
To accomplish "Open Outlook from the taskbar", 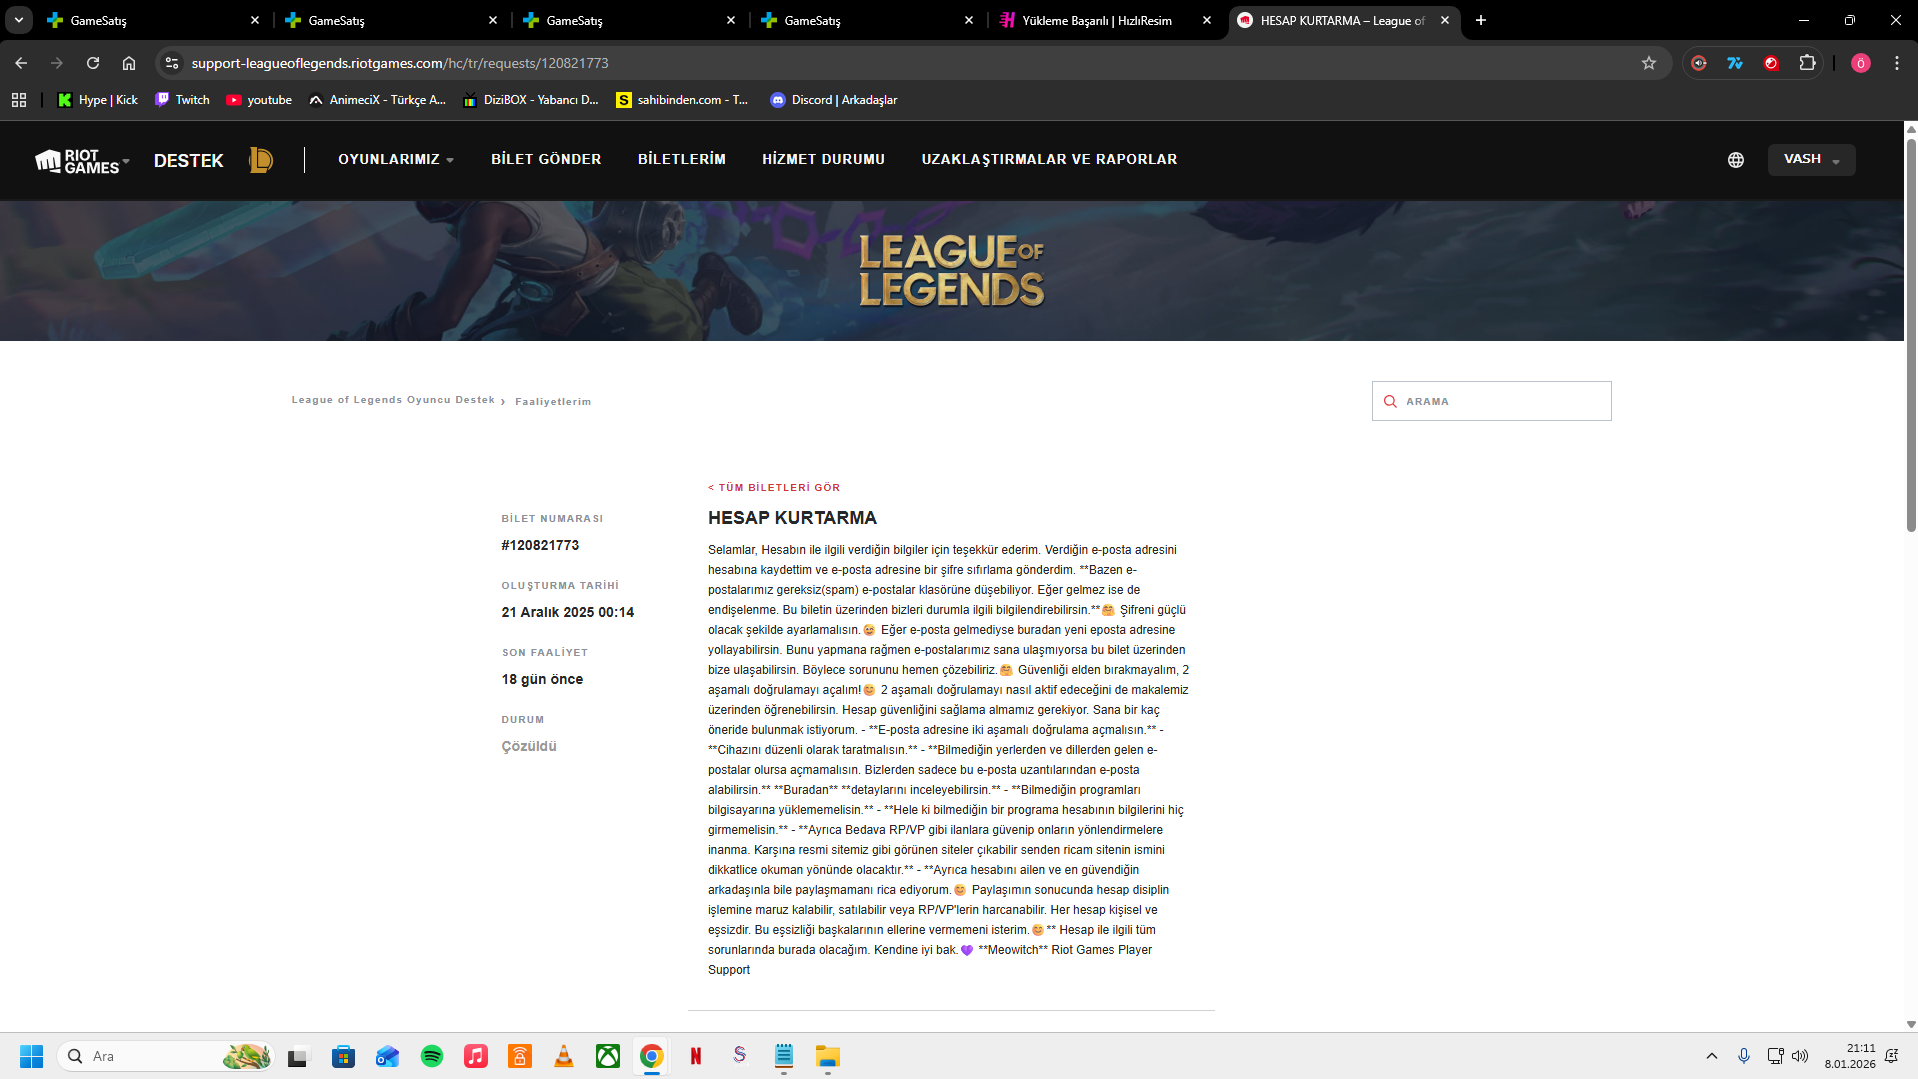I will (388, 1056).
